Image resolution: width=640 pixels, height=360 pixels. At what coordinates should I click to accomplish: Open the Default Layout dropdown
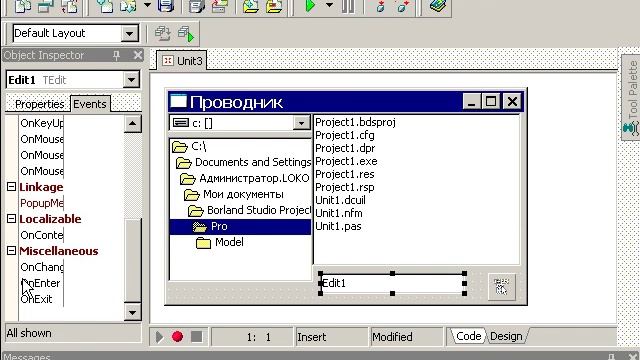tap(129, 33)
